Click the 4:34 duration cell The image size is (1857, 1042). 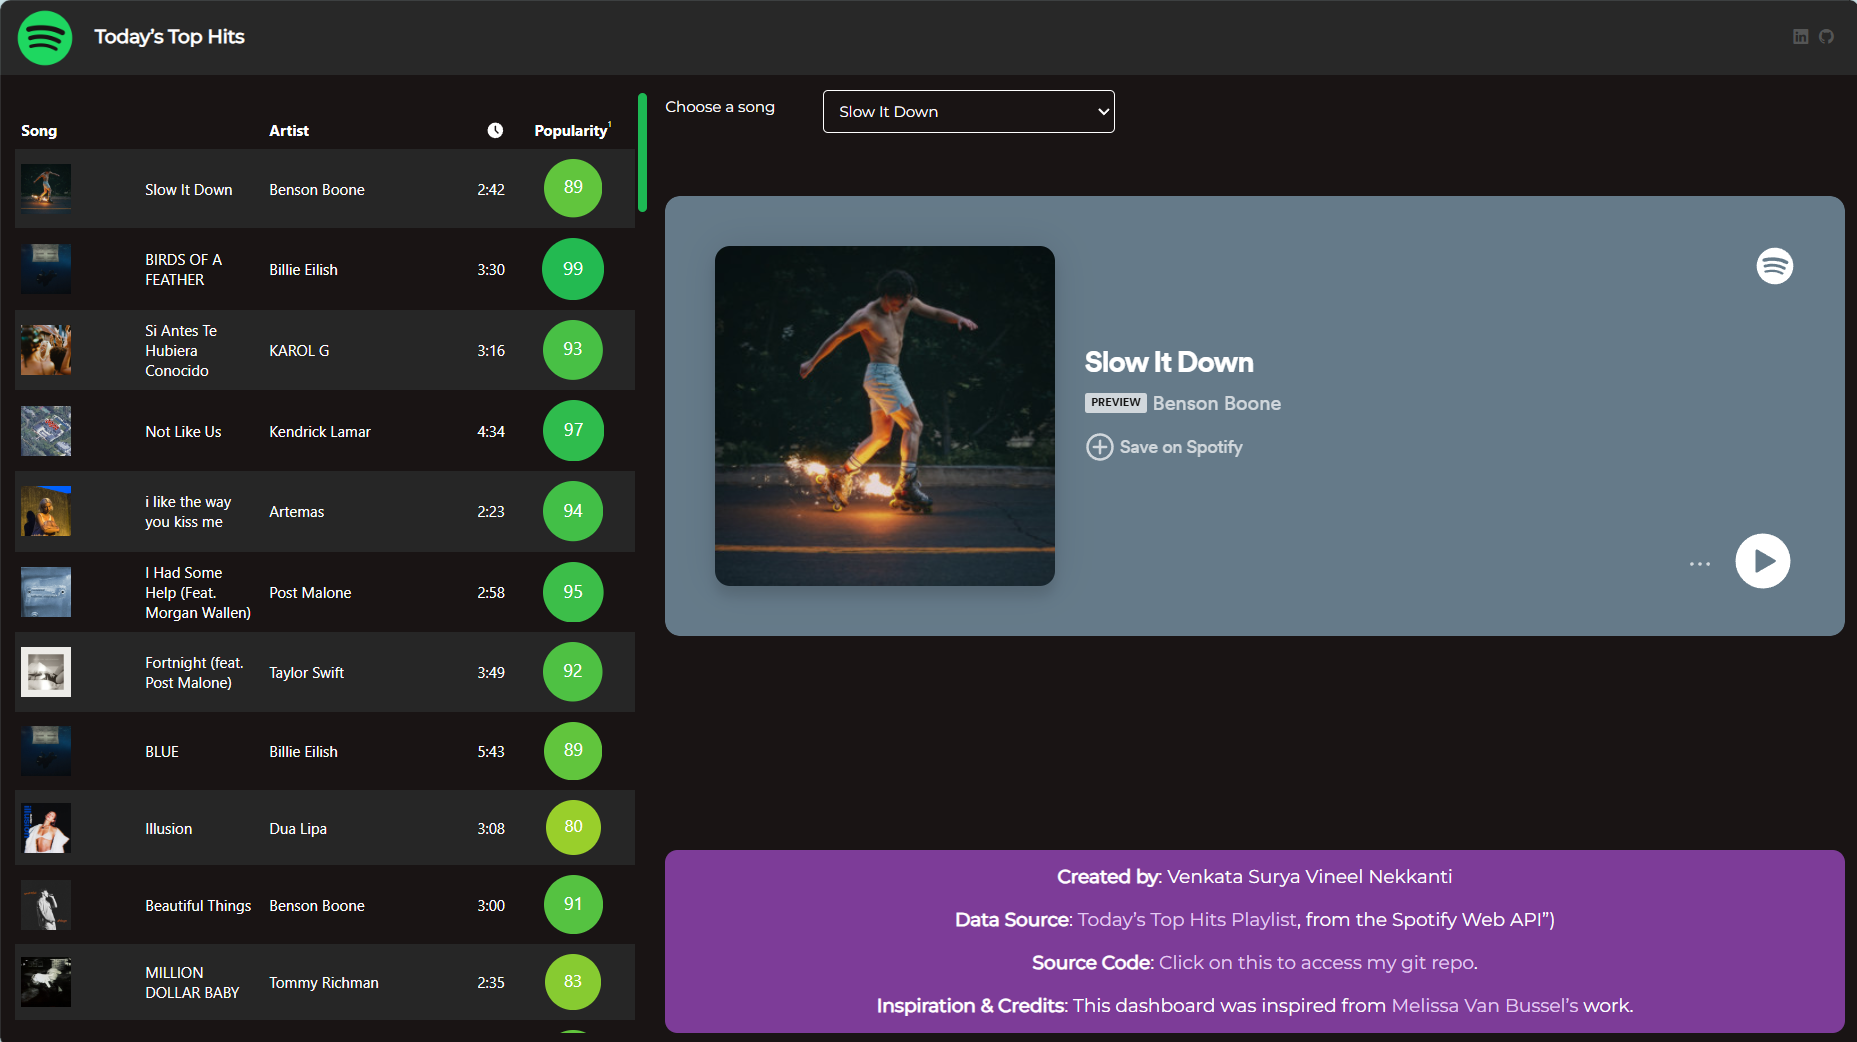(491, 432)
